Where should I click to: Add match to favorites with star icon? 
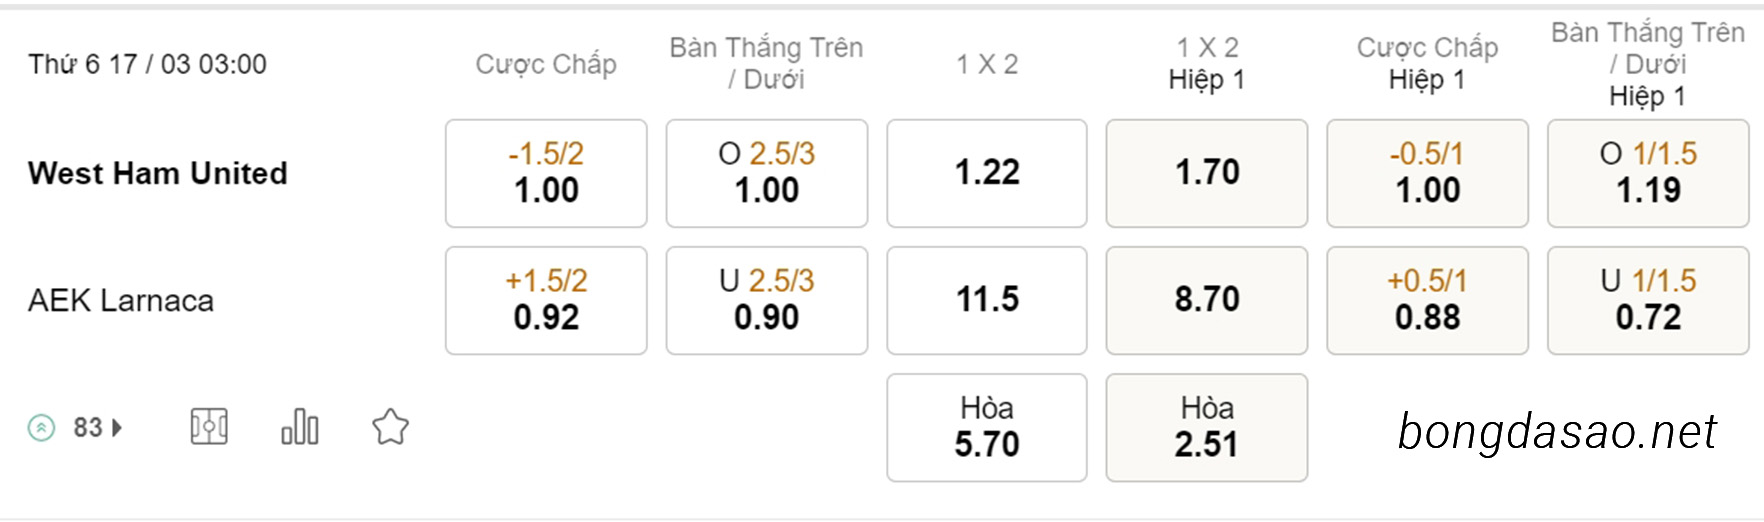click(x=390, y=427)
